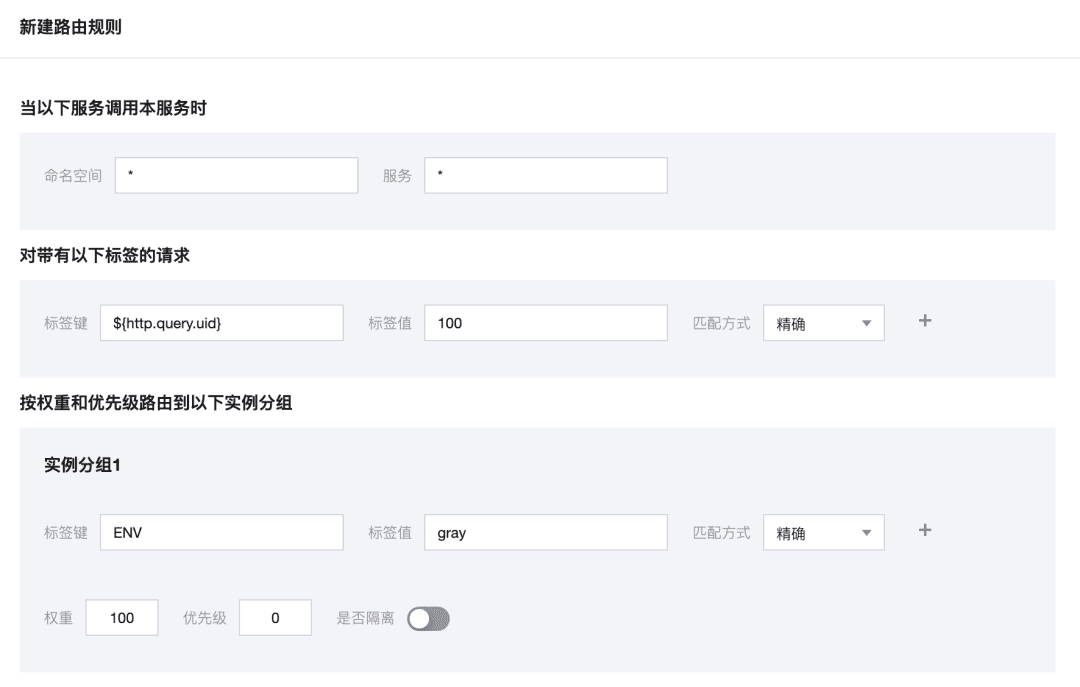Click the 新建路由规则 page title

pos(71,27)
